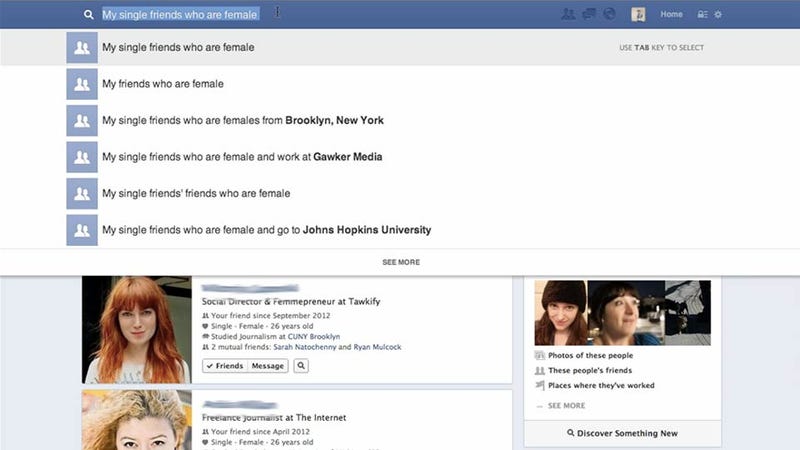
Task: Click people icon beside Brooklyn suggestion
Action: (x=82, y=121)
